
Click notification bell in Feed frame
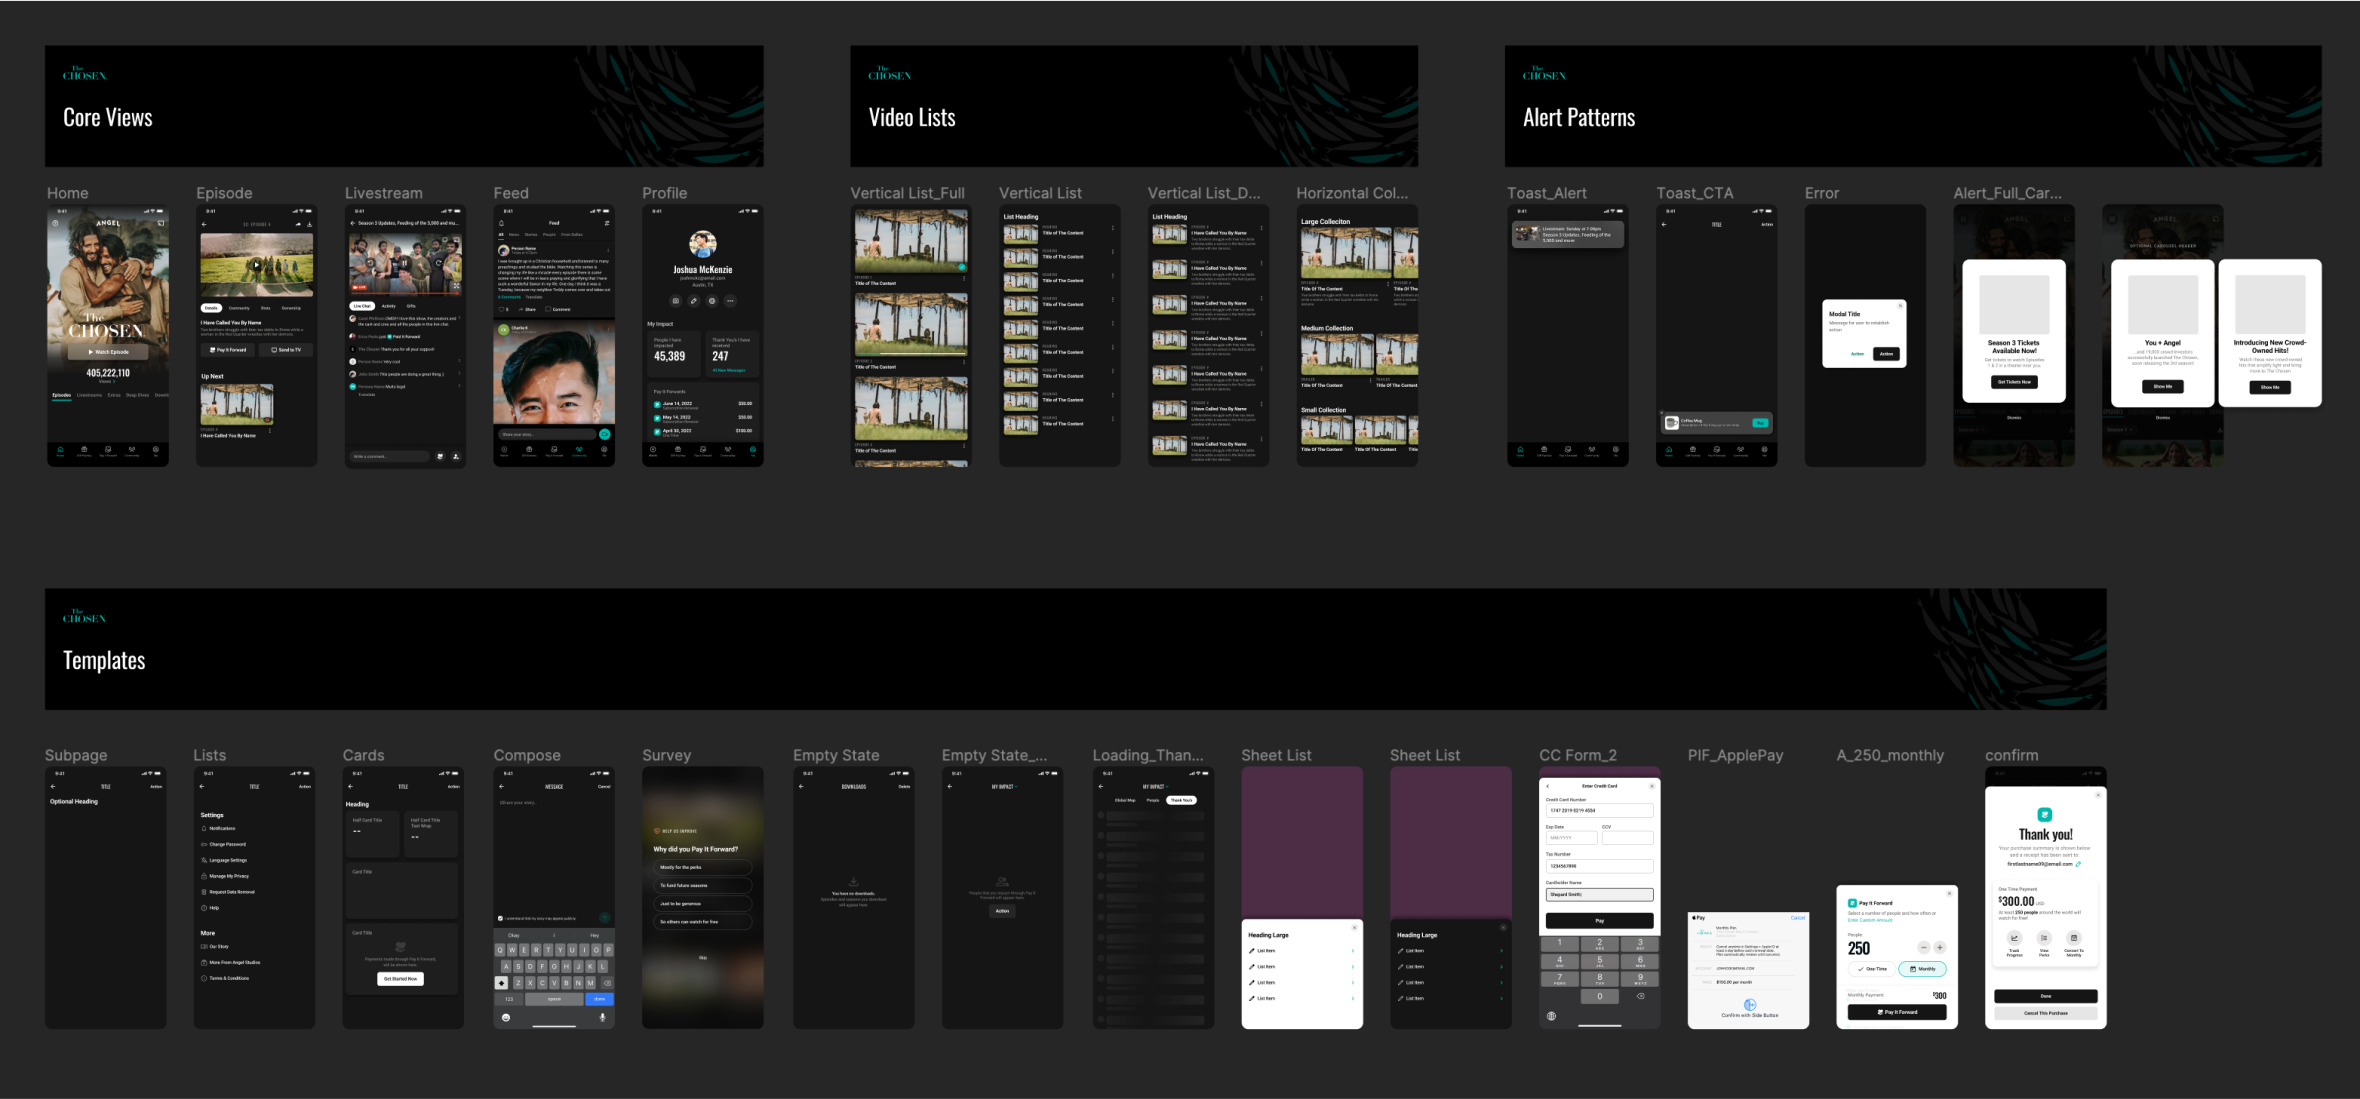(502, 223)
